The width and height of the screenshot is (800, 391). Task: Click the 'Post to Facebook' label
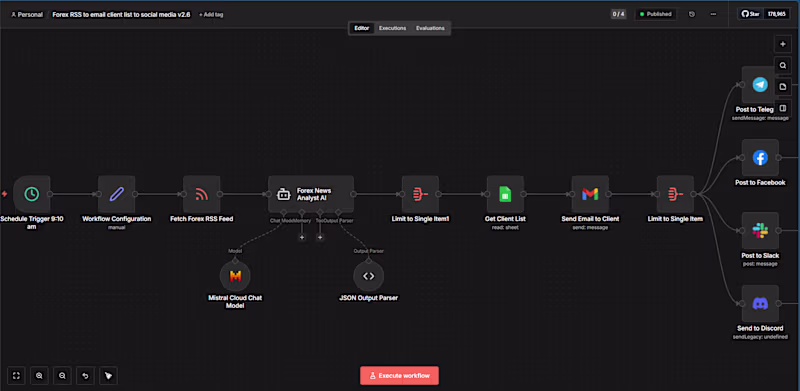tap(760, 183)
